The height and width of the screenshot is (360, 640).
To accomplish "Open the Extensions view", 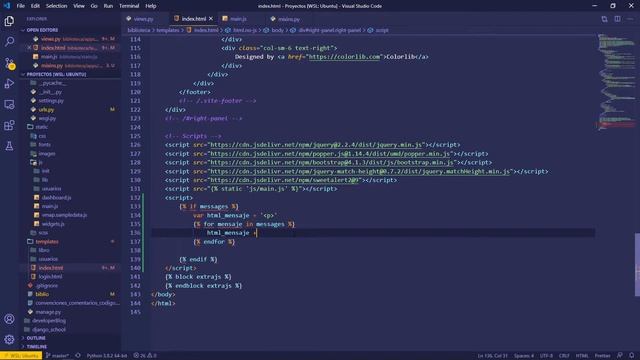I will click(x=9, y=125).
